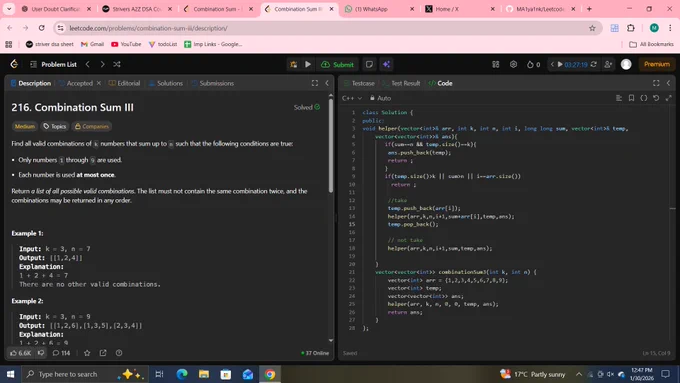The height and width of the screenshot is (383, 680).
Task: Open the Problem List panel
Action: 54,64
